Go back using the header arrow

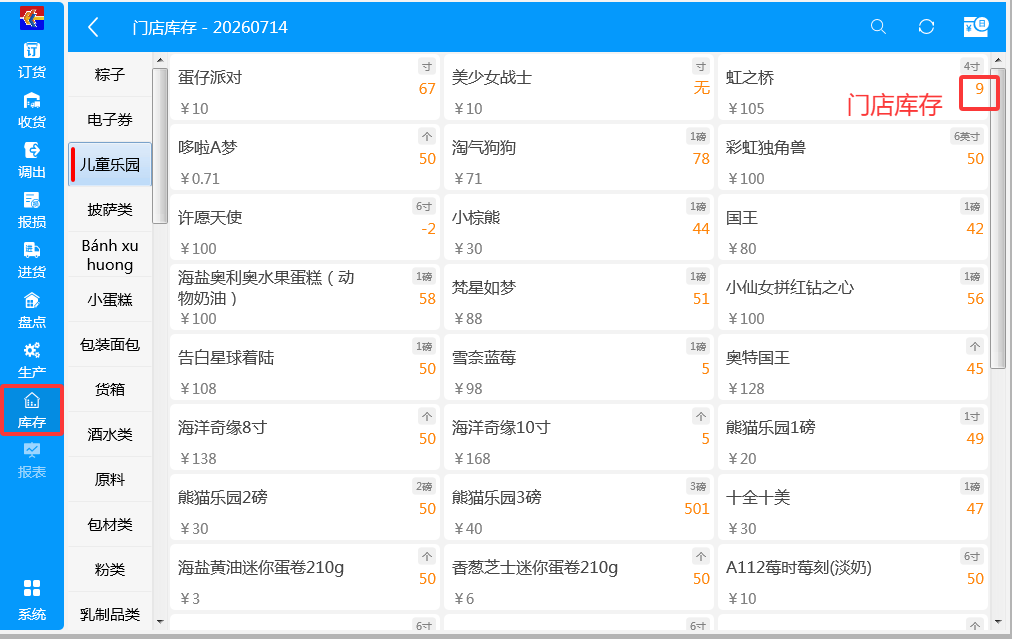coord(94,27)
